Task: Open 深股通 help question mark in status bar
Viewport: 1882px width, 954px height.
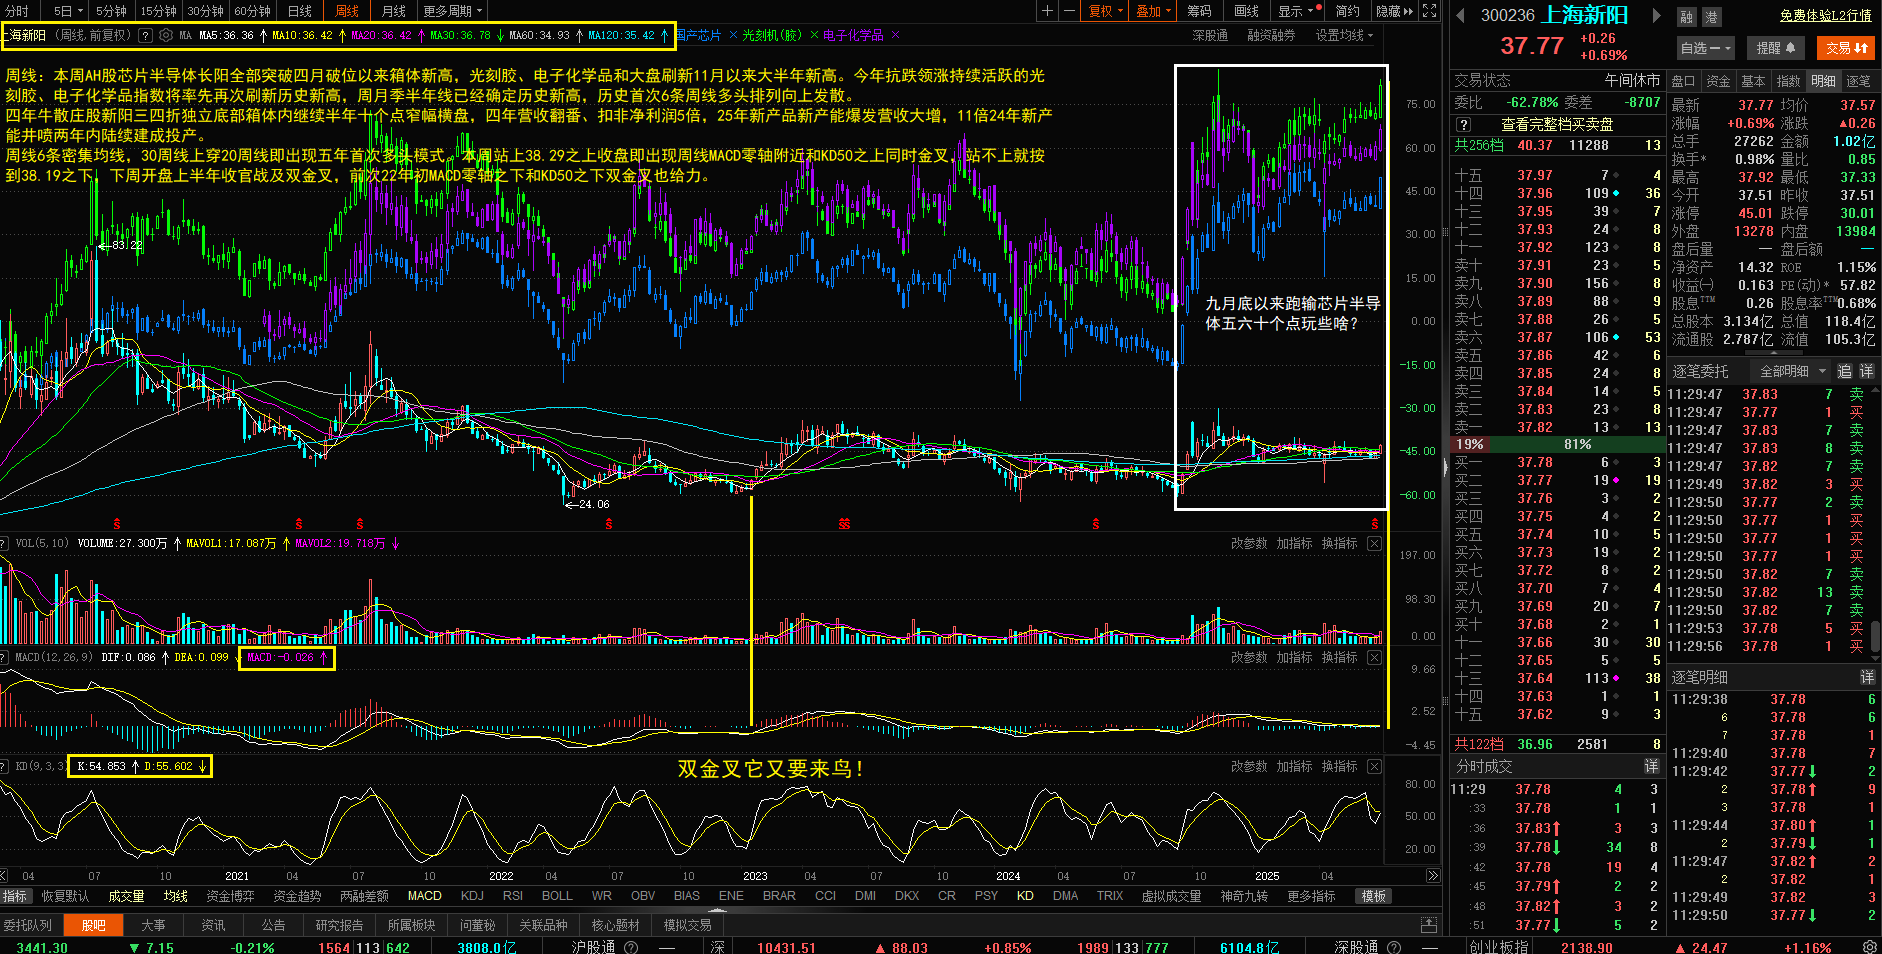Action: click(1394, 947)
